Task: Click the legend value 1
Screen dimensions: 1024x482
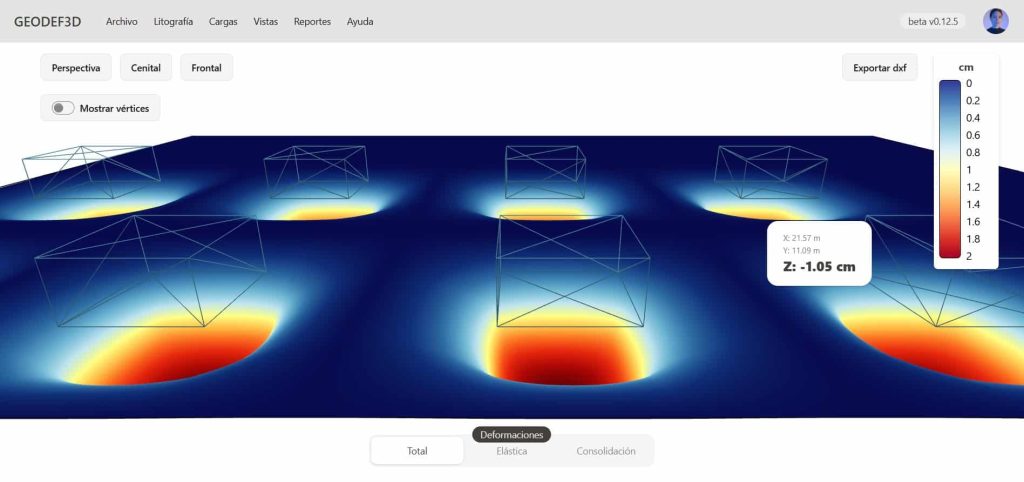Action: [x=968, y=170]
